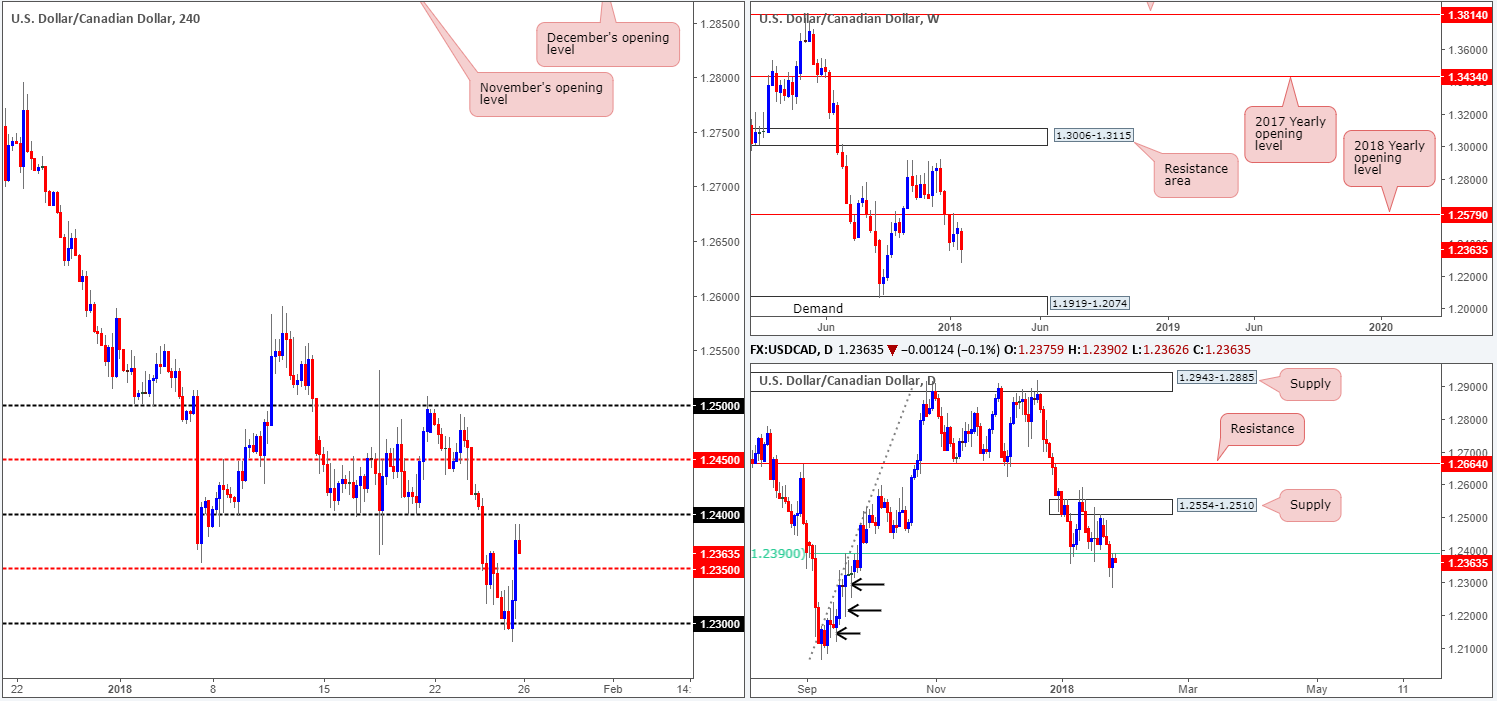Viewport: 1497px width, 701px height.
Task: Click 1.26500 on the 240 chart price axis
Action: point(722,242)
